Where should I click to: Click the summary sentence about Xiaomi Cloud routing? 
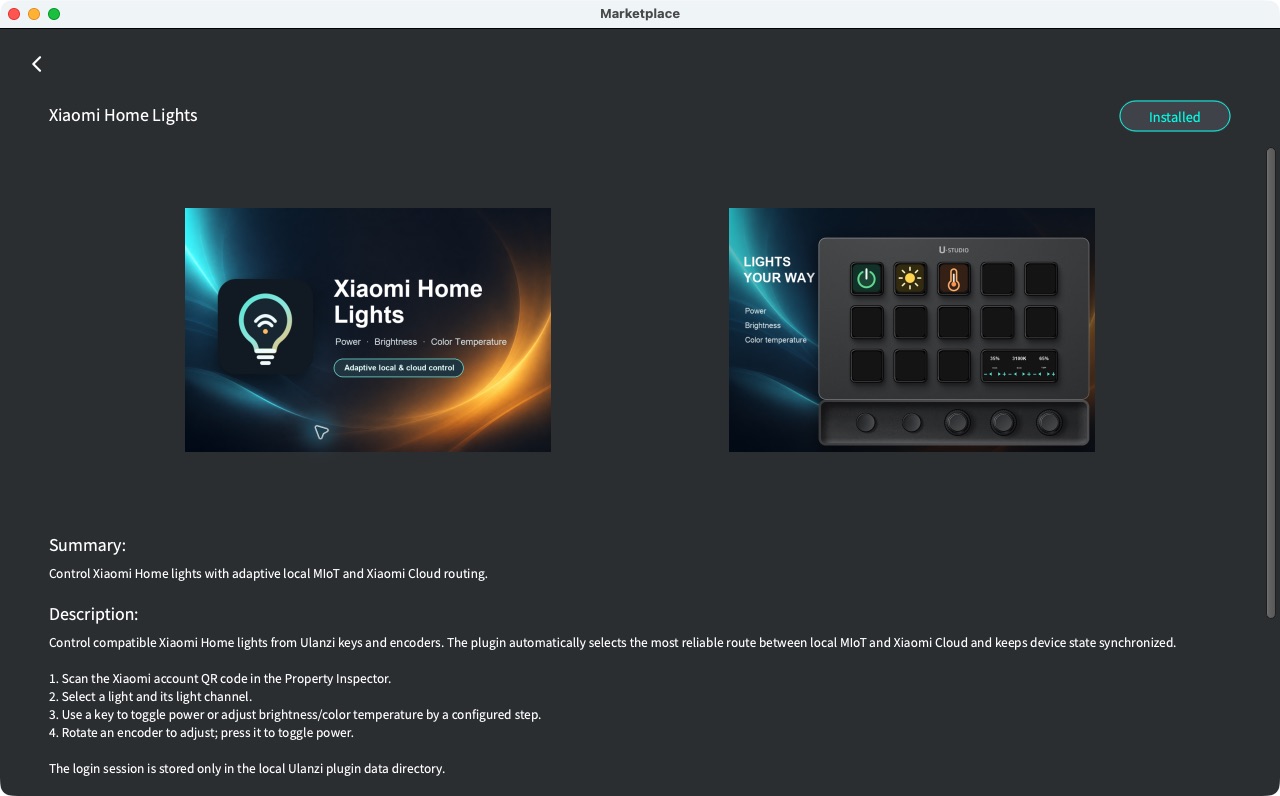(x=268, y=574)
